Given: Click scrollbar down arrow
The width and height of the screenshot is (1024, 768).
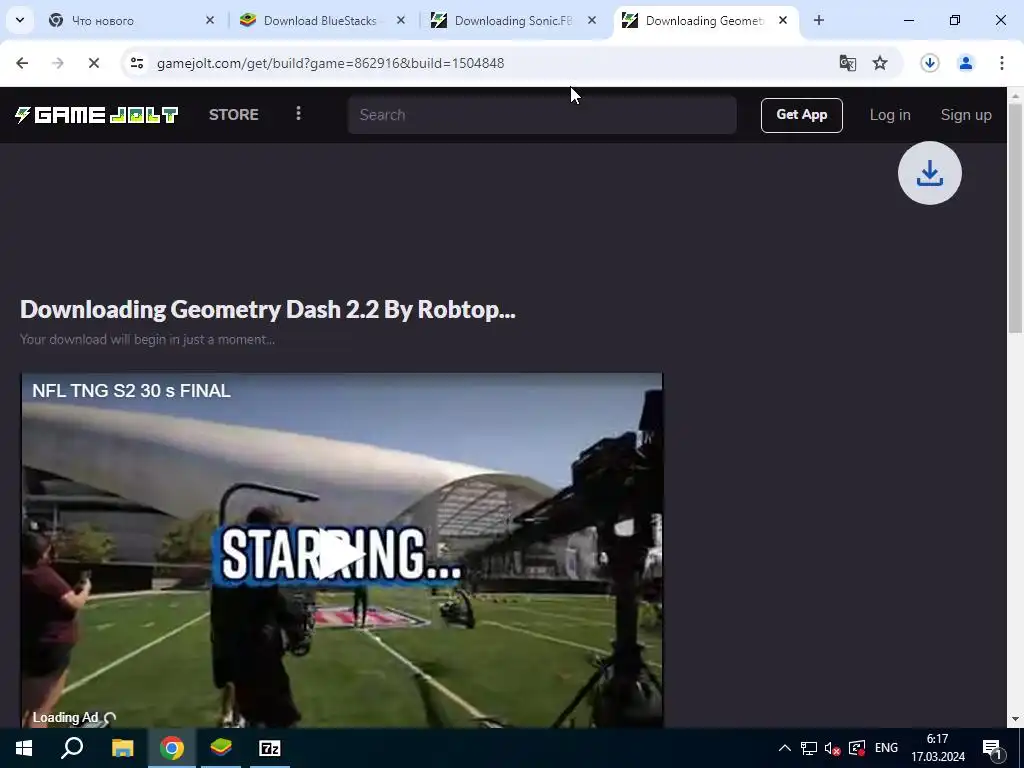Looking at the screenshot, I should click(x=1015, y=719).
